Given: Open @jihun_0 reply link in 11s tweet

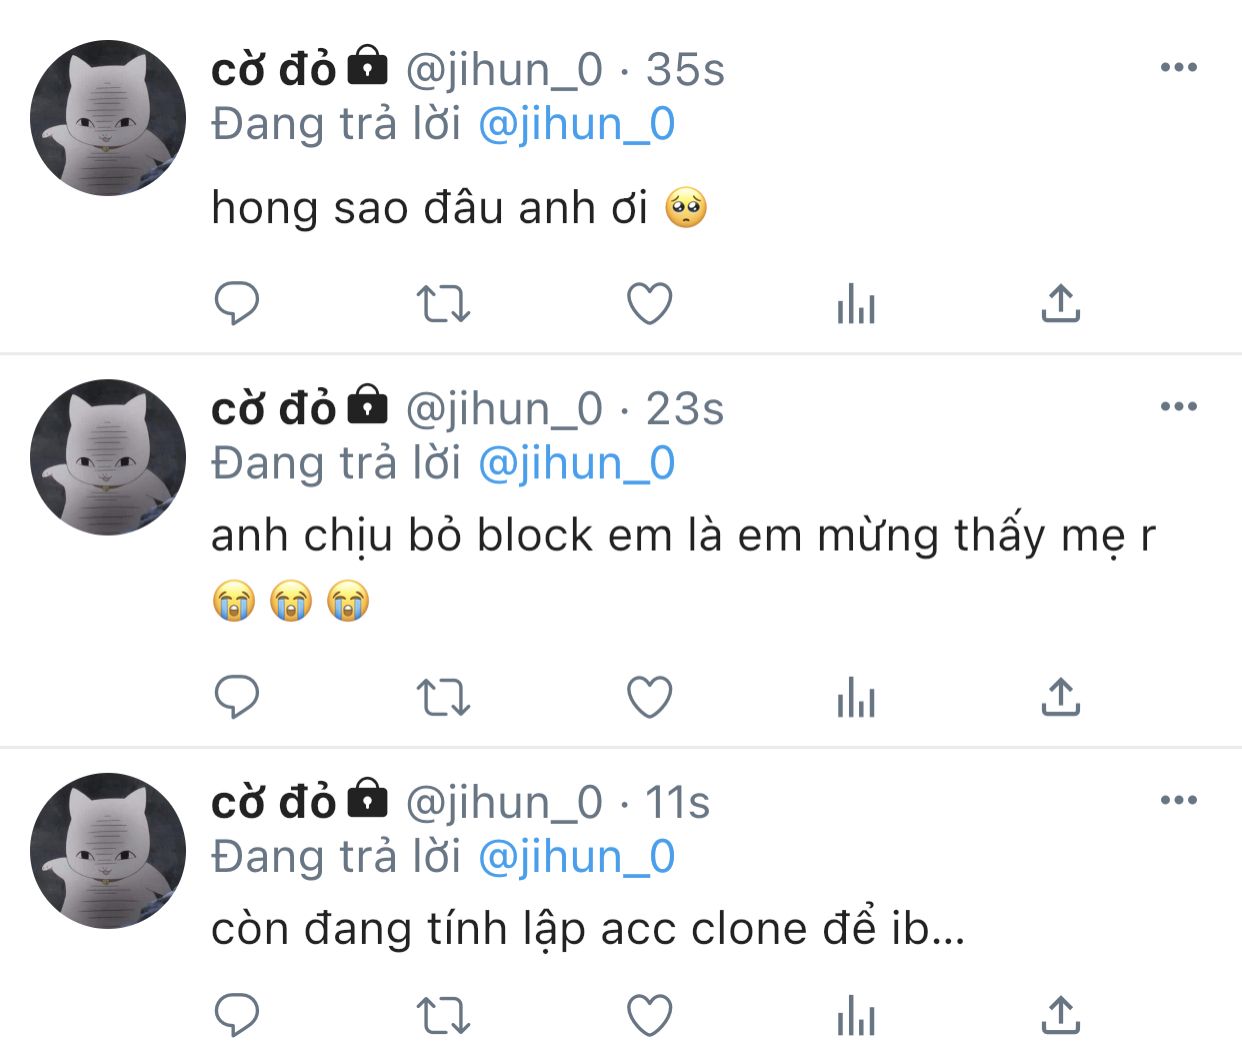Looking at the screenshot, I should [577, 858].
